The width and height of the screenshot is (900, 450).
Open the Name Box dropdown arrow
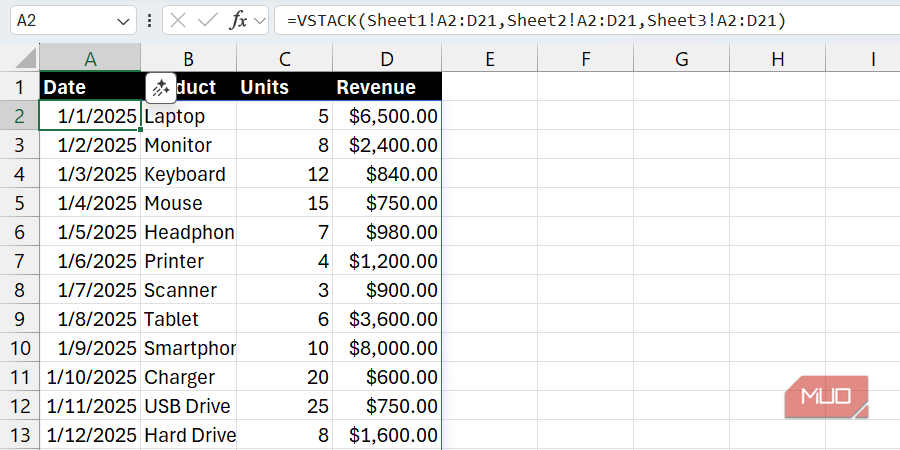pyautogui.click(x=124, y=21)
